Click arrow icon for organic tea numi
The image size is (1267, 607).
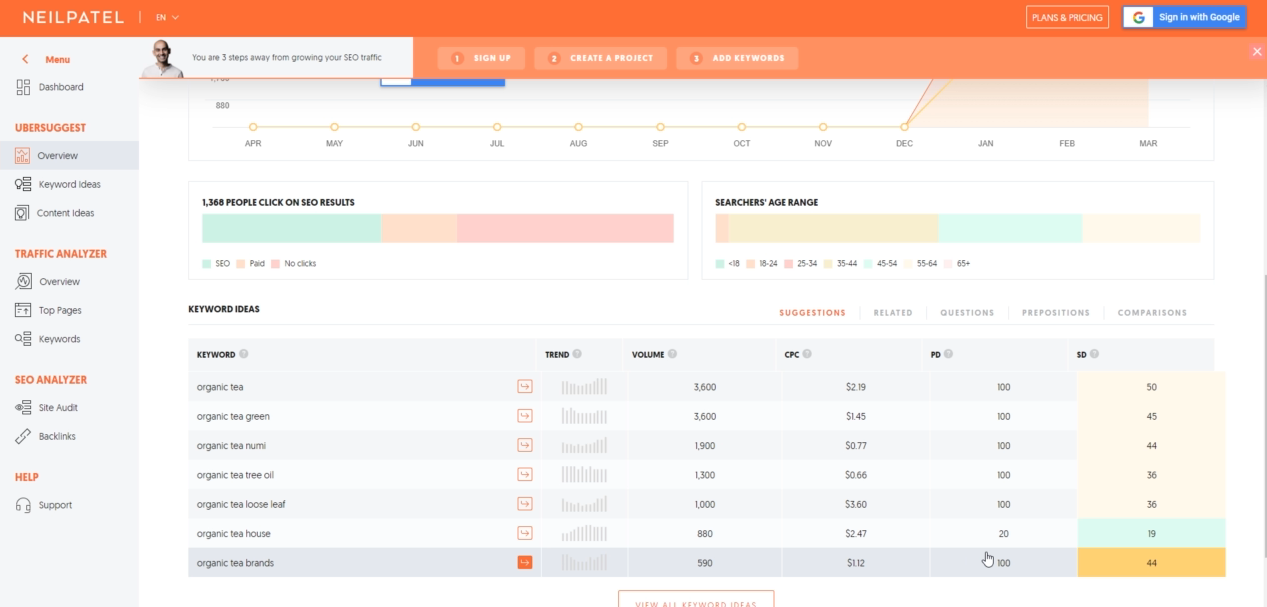coord(525,445)
